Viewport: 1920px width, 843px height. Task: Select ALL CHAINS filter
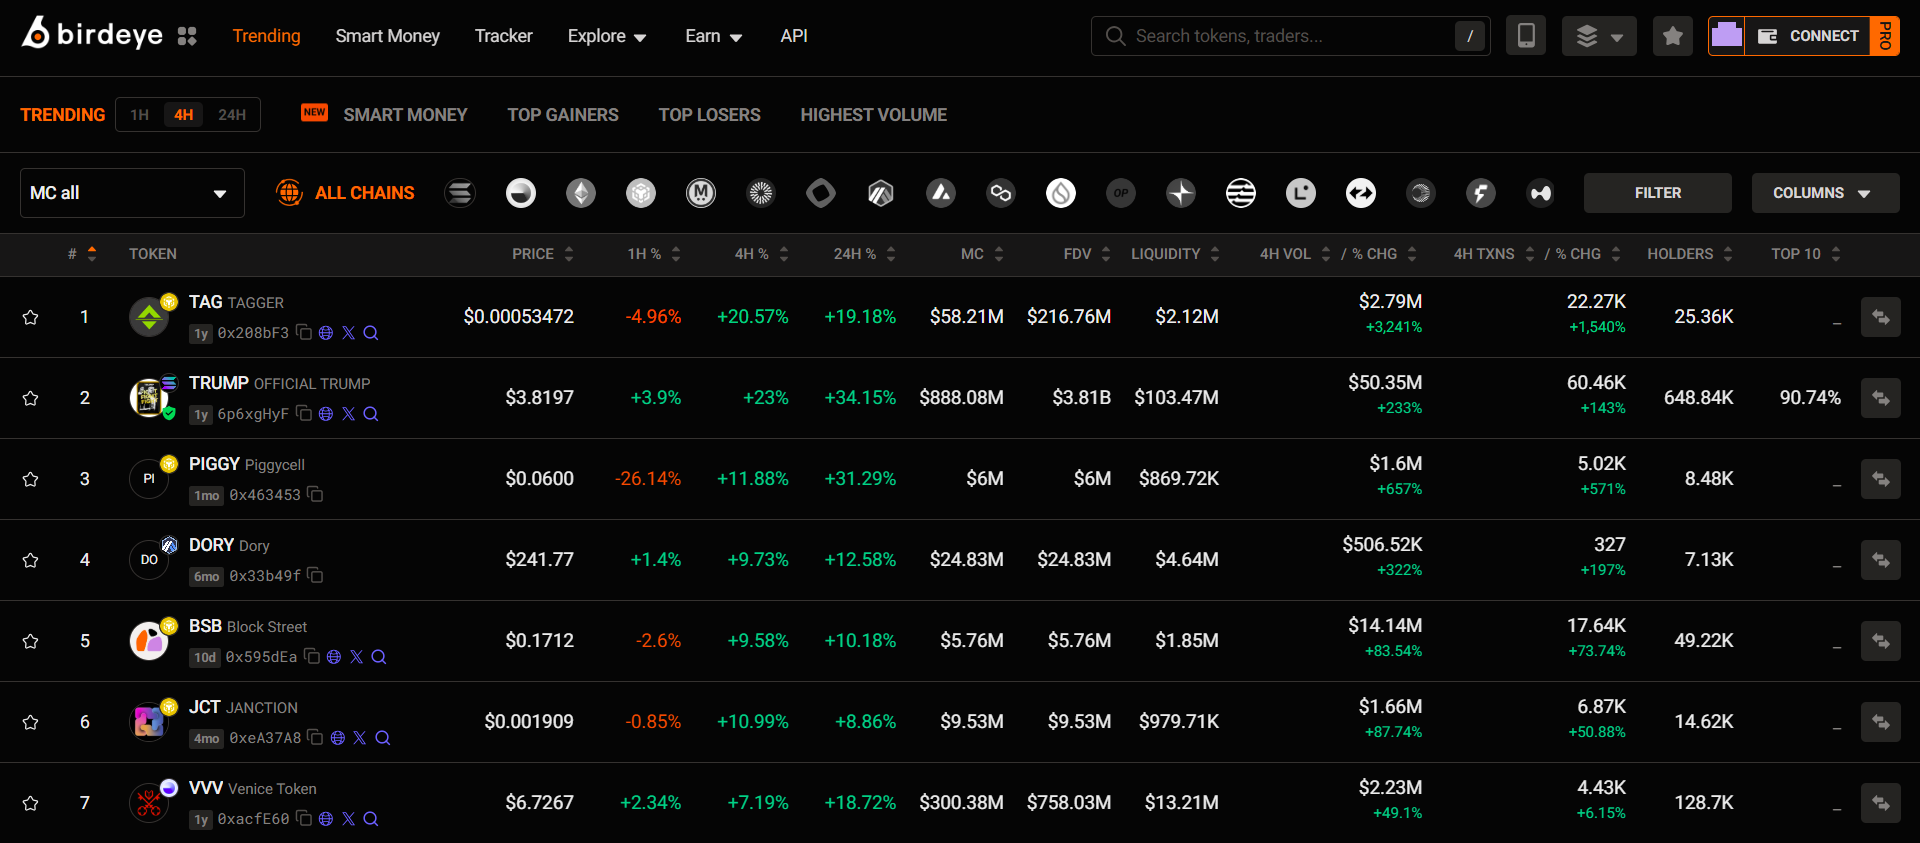click(x=345, y=193)
